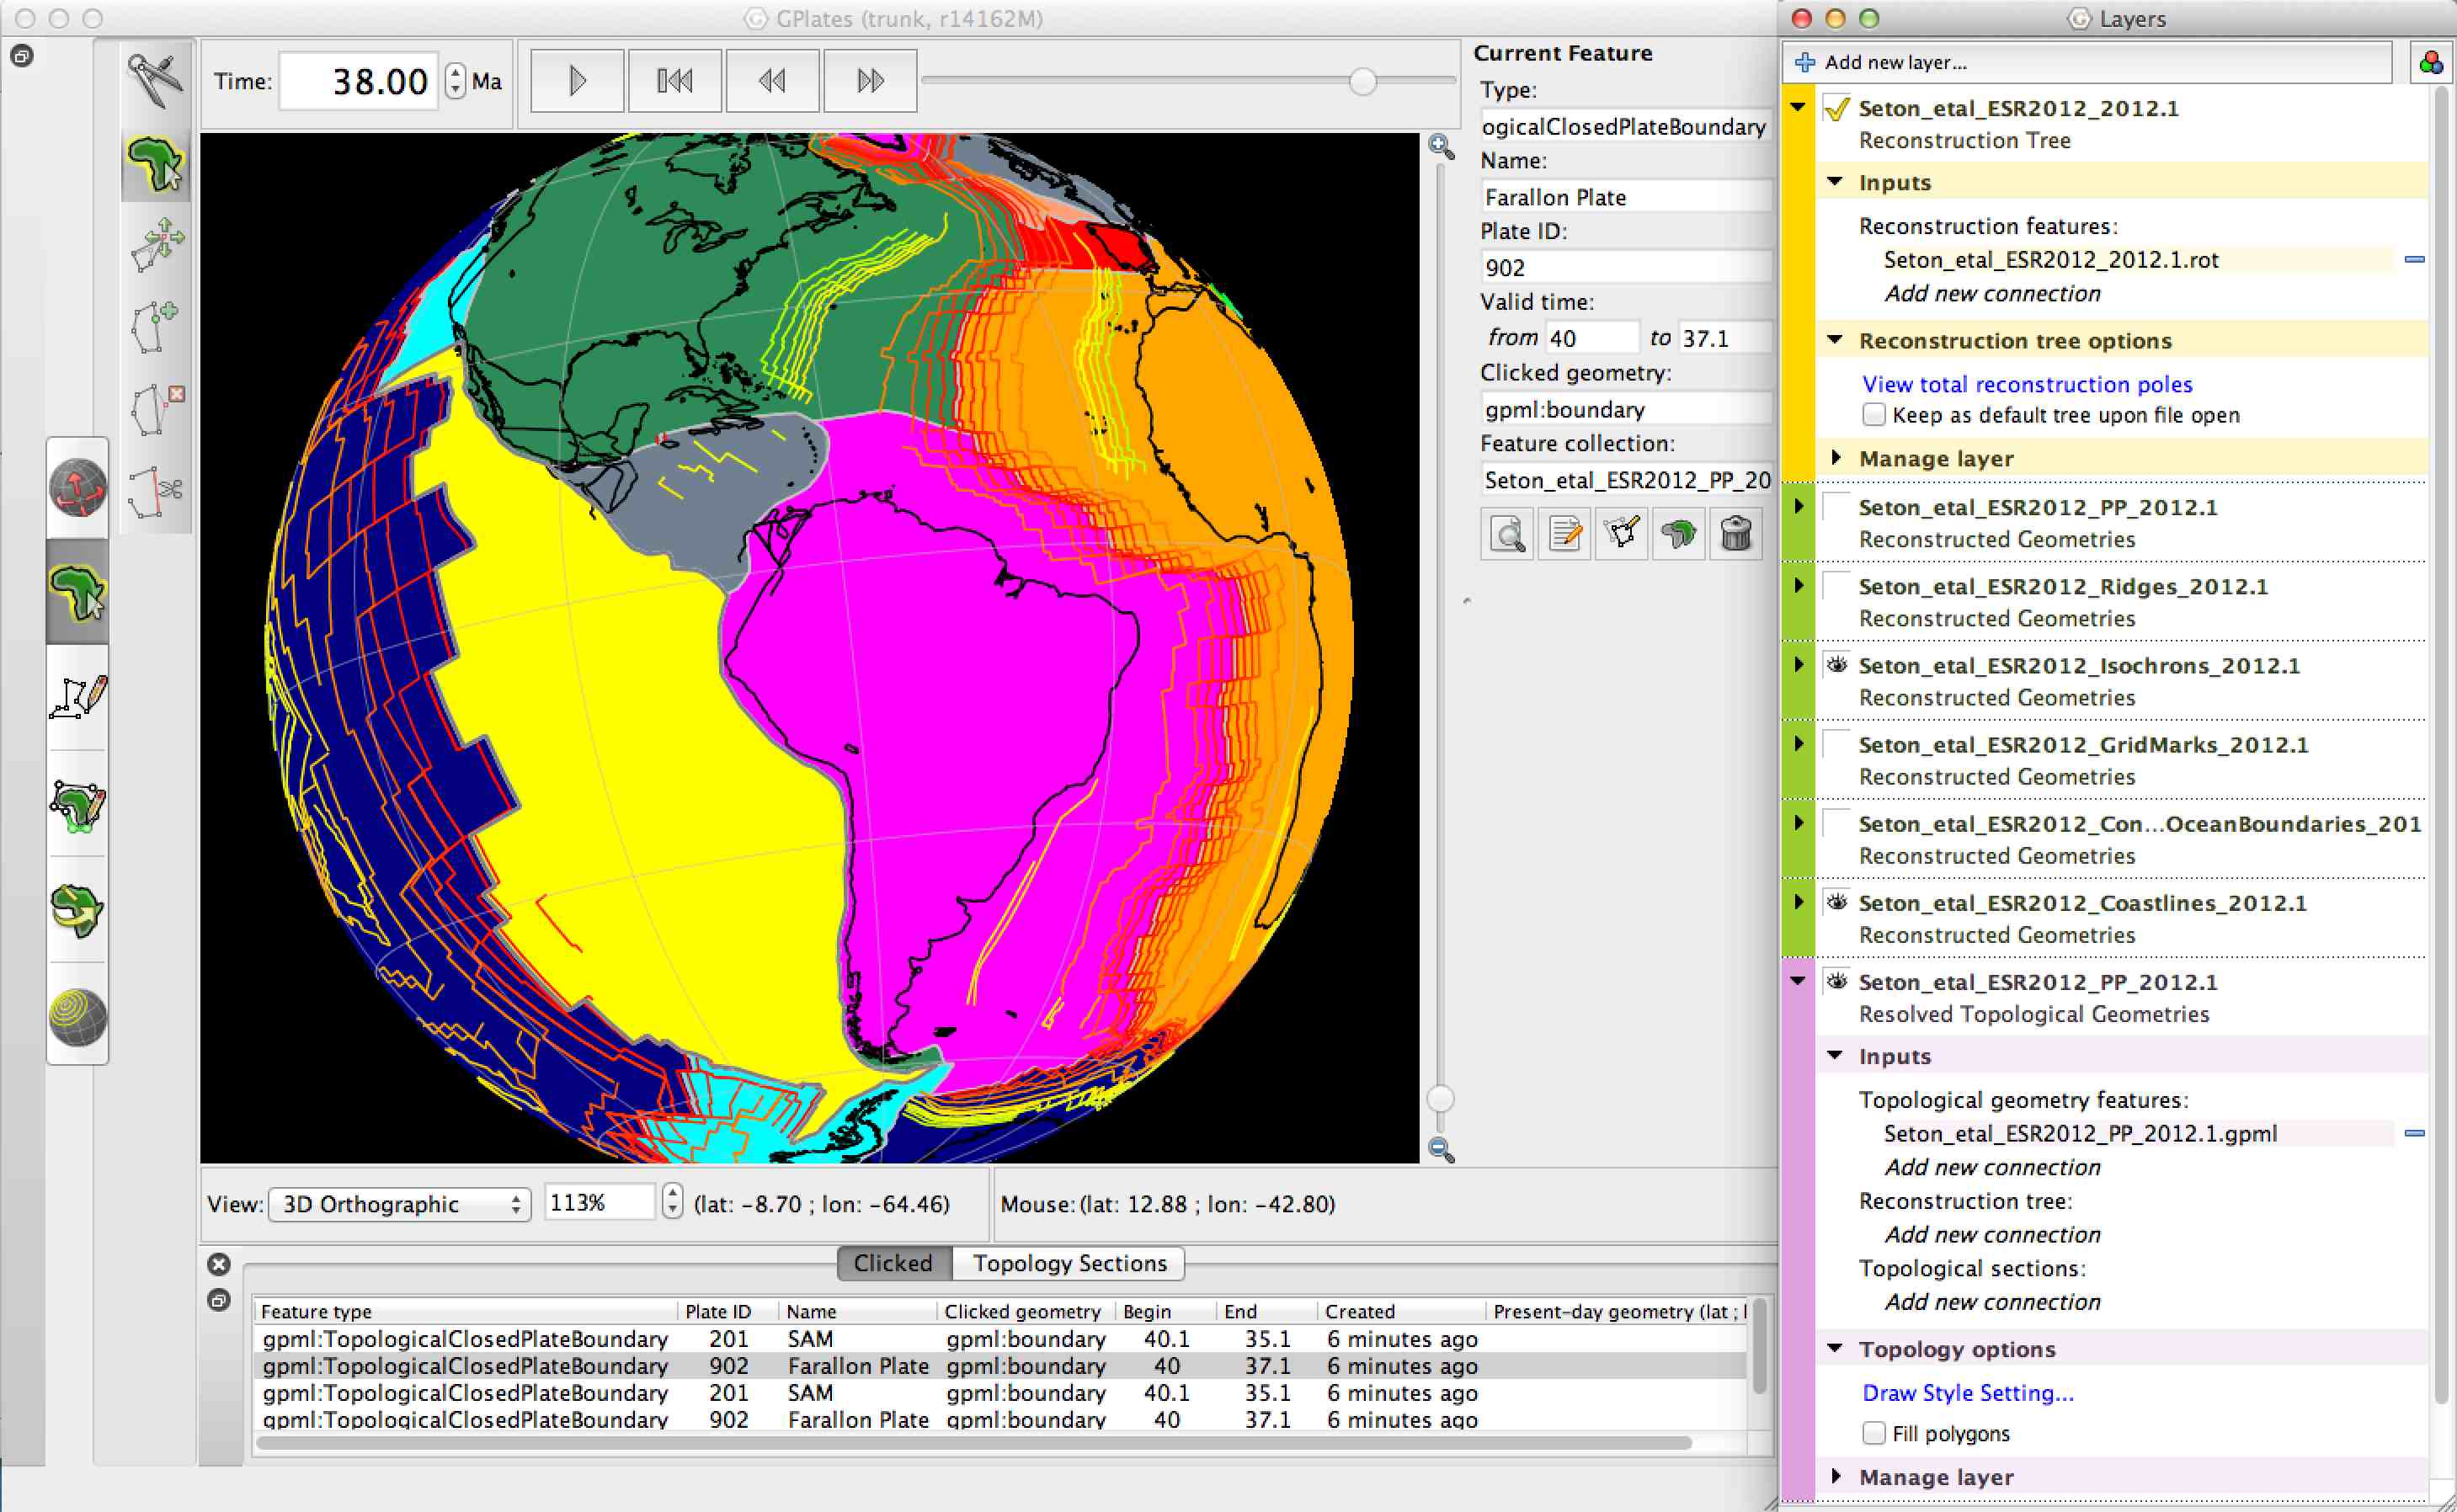
Task: Zoom out using magnifier below zoom slider
Action: [x=1441, y=1149]
